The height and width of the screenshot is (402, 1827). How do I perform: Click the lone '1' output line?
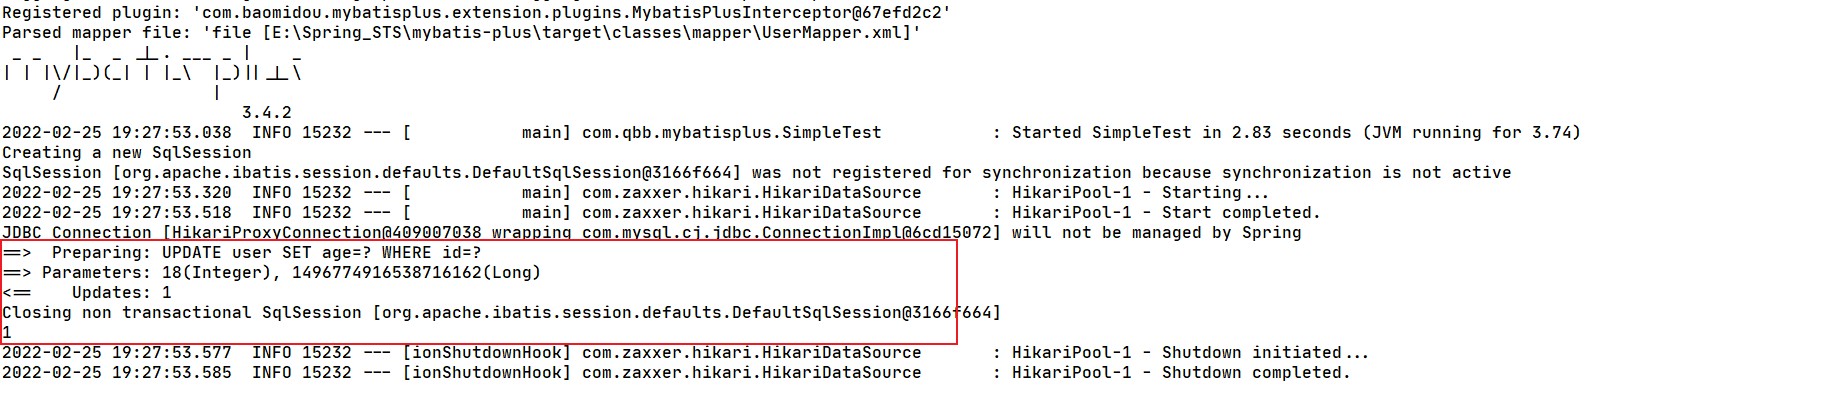point(7,332)
